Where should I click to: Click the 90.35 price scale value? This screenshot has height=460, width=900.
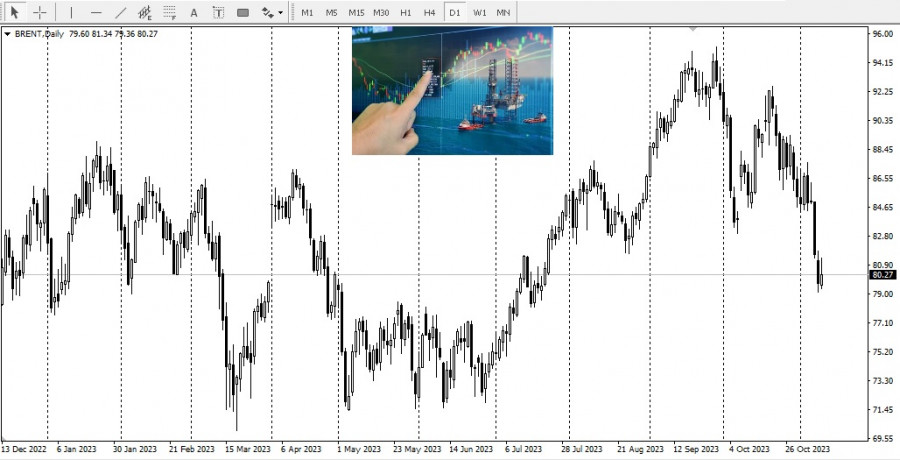point(882,121)
